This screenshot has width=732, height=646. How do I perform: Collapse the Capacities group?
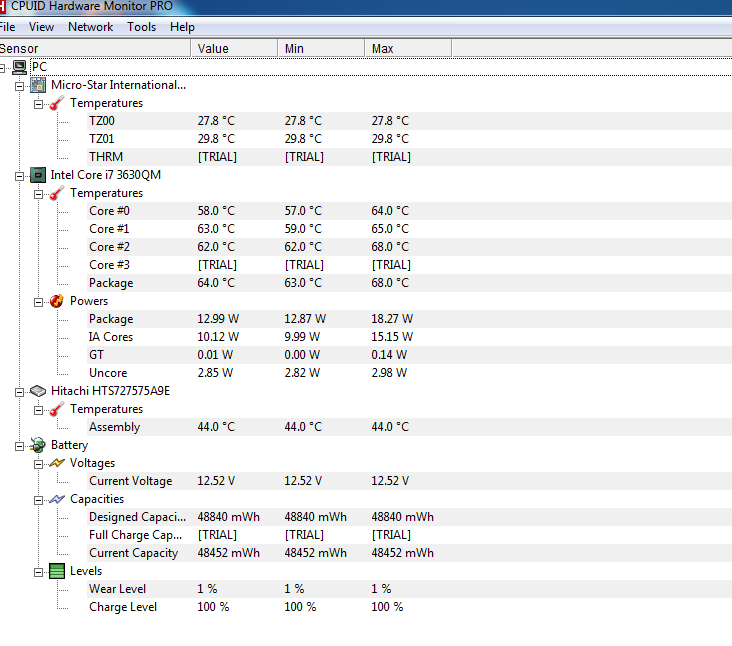click(x=39, y=500)
